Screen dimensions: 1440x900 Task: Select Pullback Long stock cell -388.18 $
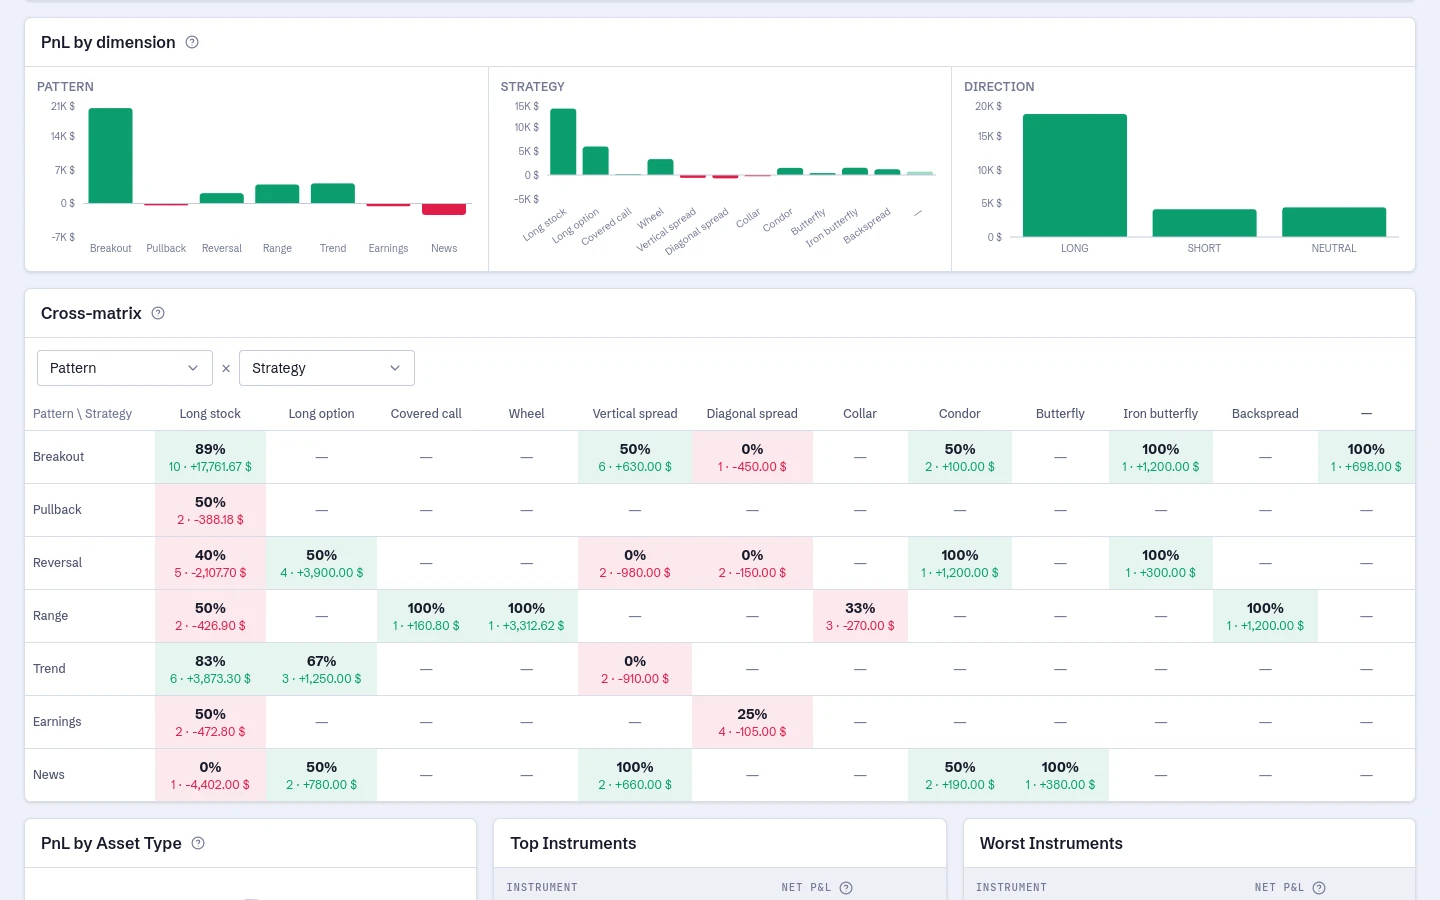point(210,510)
